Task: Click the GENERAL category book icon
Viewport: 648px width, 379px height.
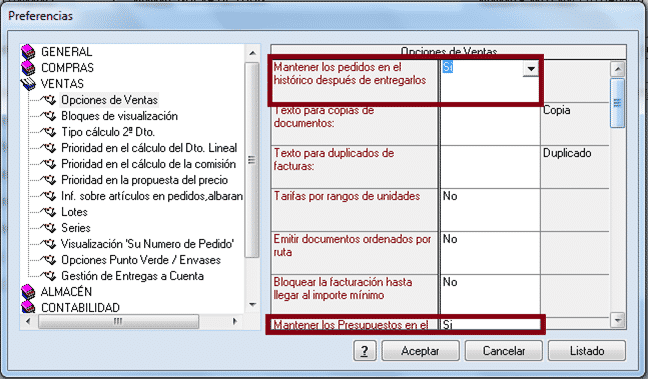Action: [x=29, y=52]
